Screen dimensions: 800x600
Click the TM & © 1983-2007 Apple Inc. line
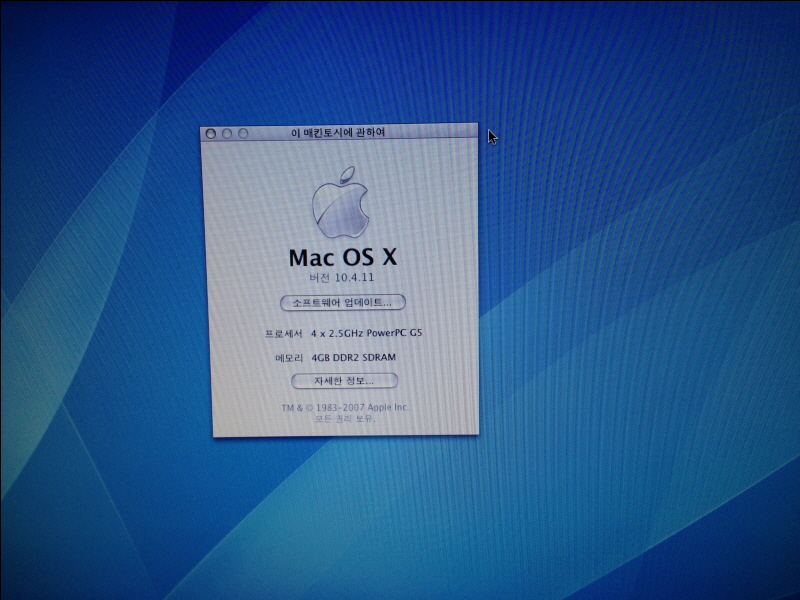click(x=345, y=407)
